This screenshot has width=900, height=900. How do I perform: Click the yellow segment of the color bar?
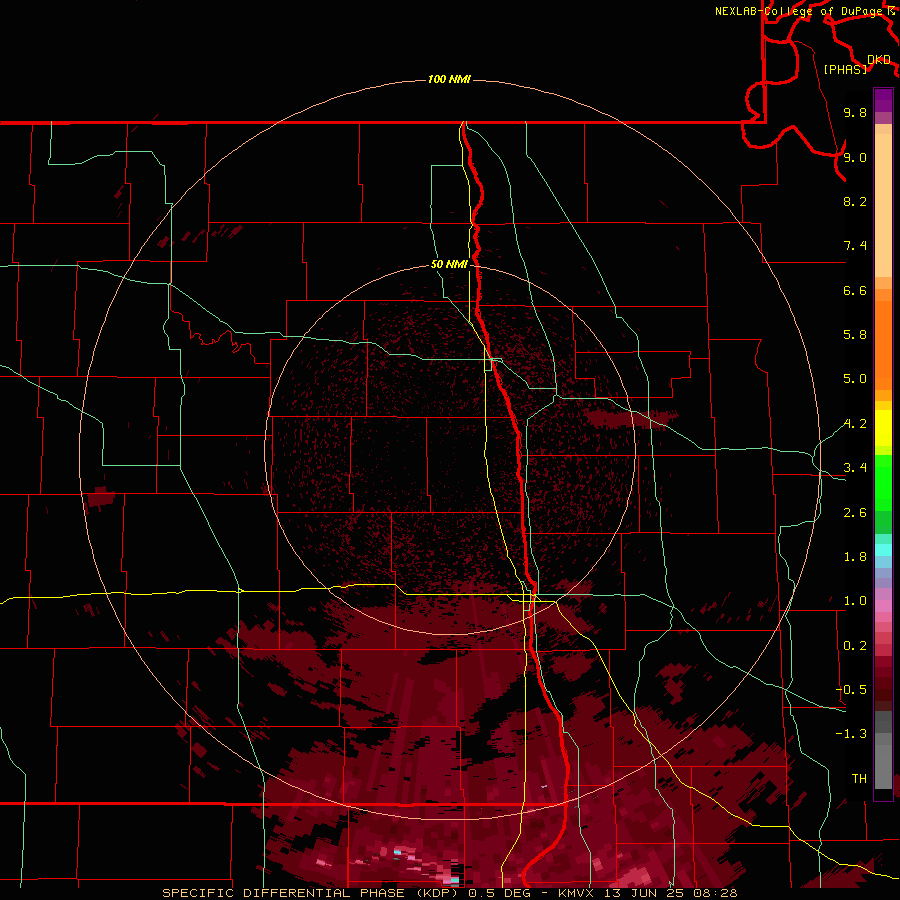883,428
